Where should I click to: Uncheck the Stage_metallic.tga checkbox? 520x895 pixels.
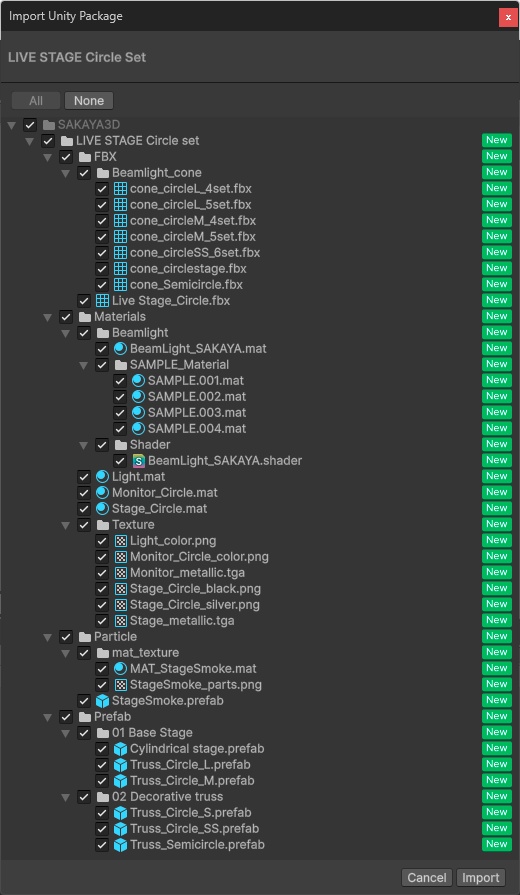coord(102,620)
